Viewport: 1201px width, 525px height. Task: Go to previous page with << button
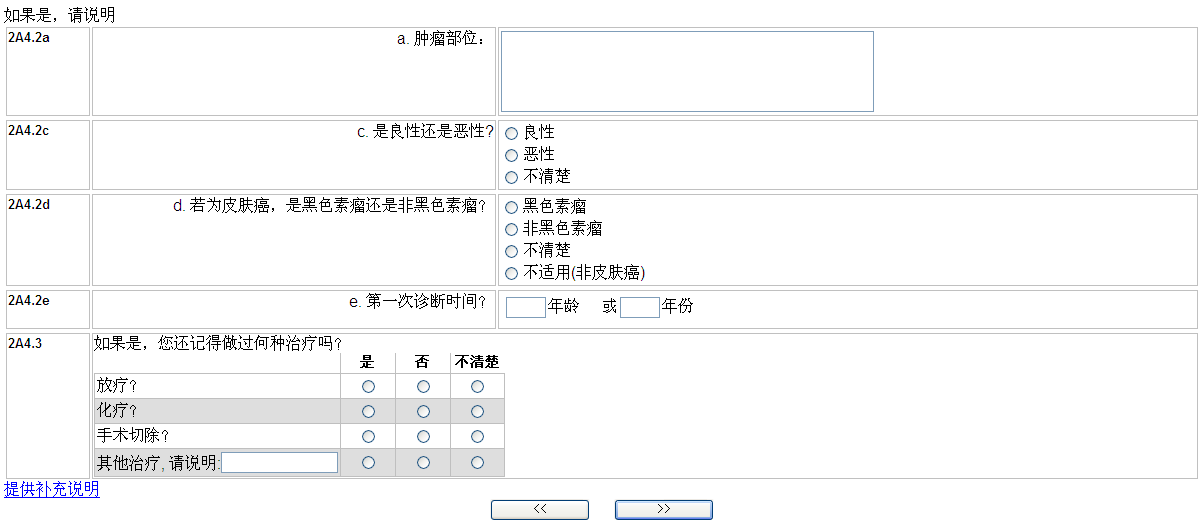point(540,510)
